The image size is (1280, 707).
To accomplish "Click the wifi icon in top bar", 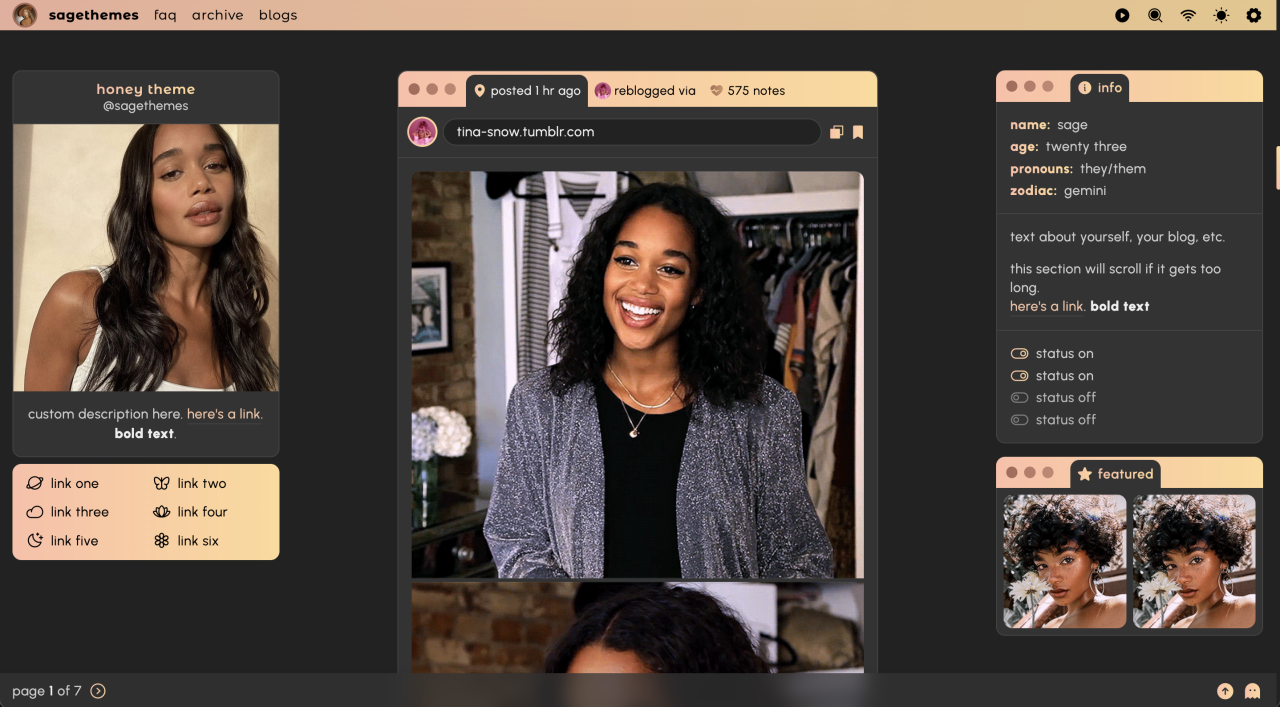I will 1188,16.
